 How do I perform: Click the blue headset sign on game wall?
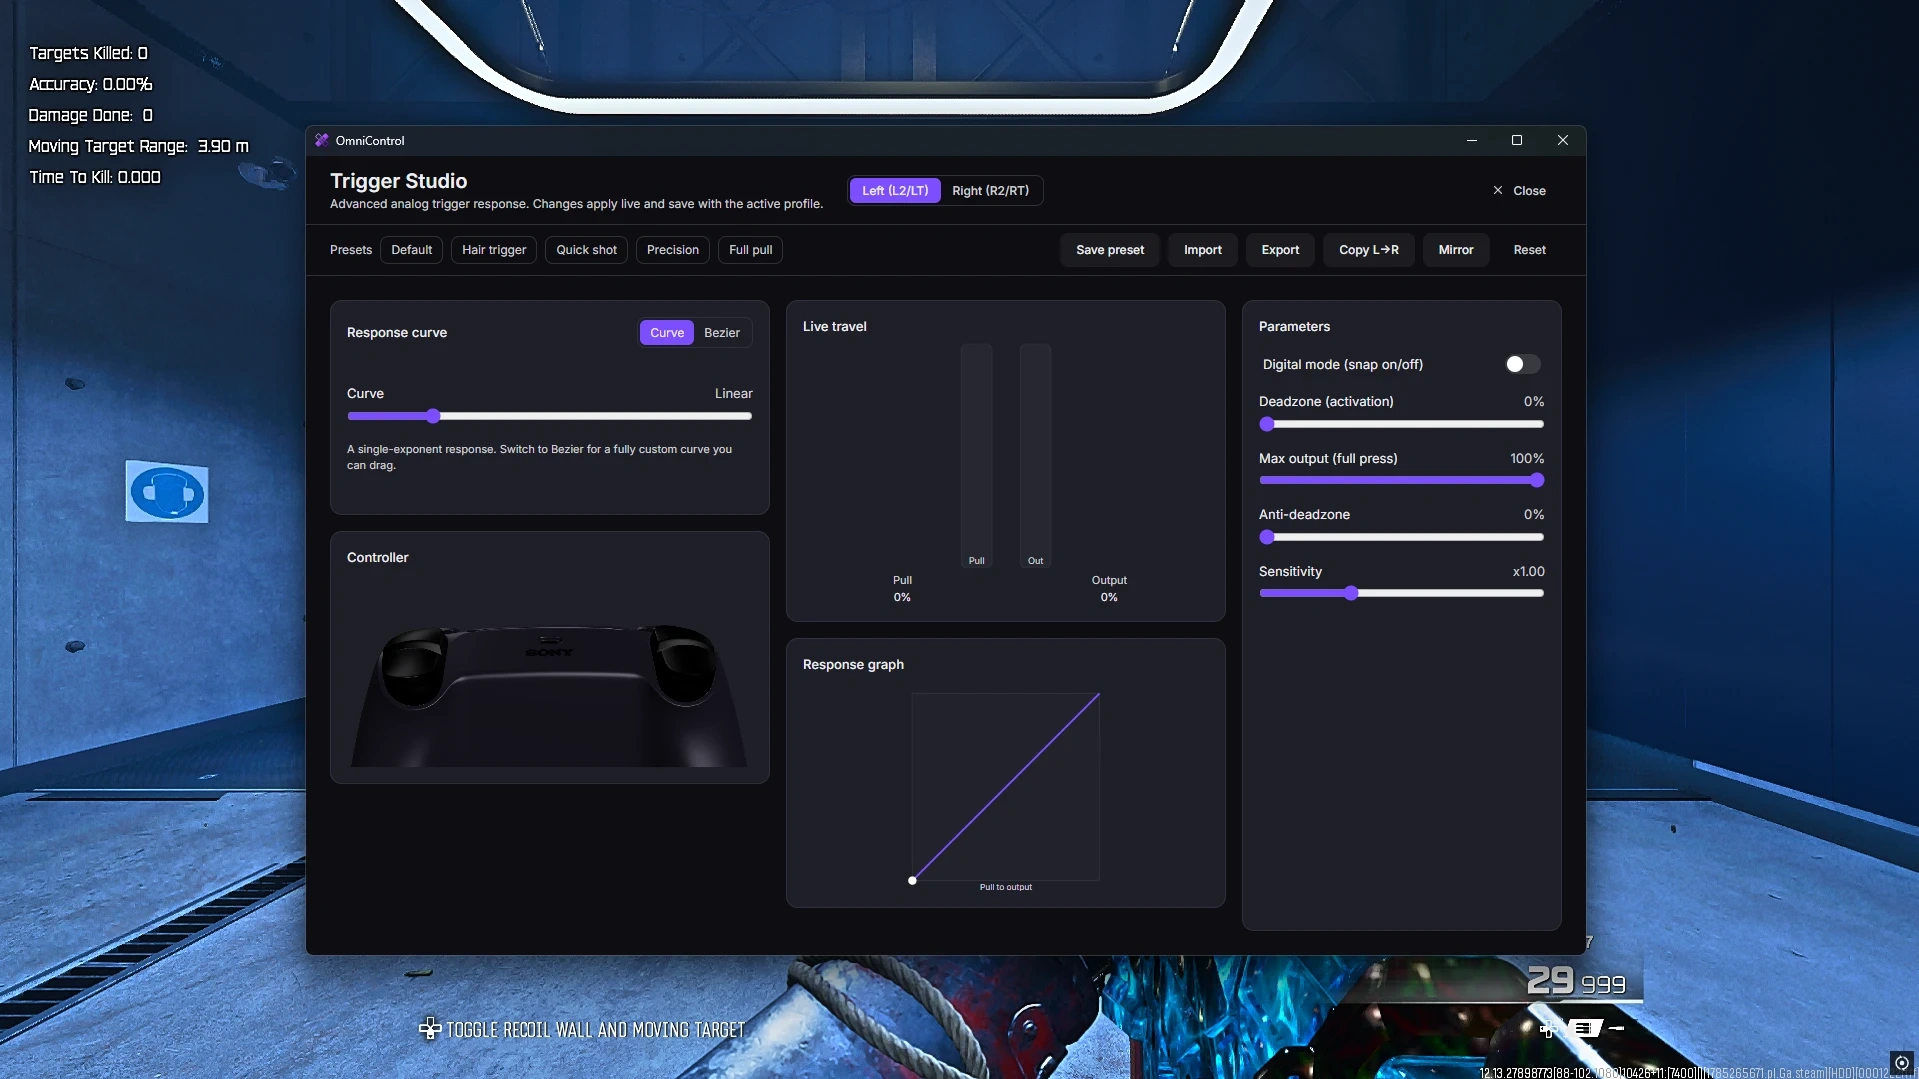[x=167, y=492]
